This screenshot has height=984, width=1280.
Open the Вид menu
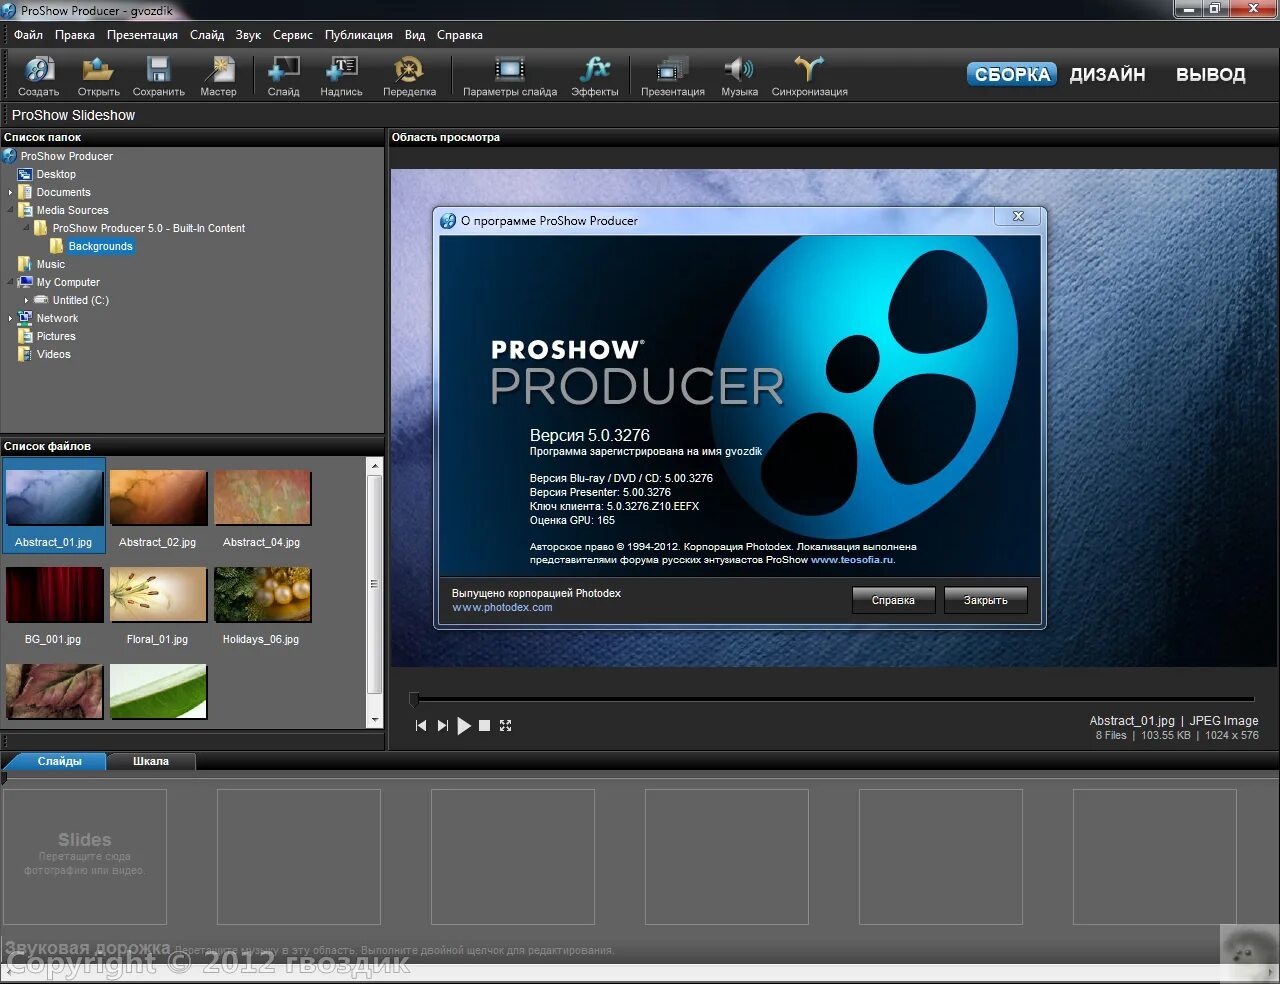415,35
